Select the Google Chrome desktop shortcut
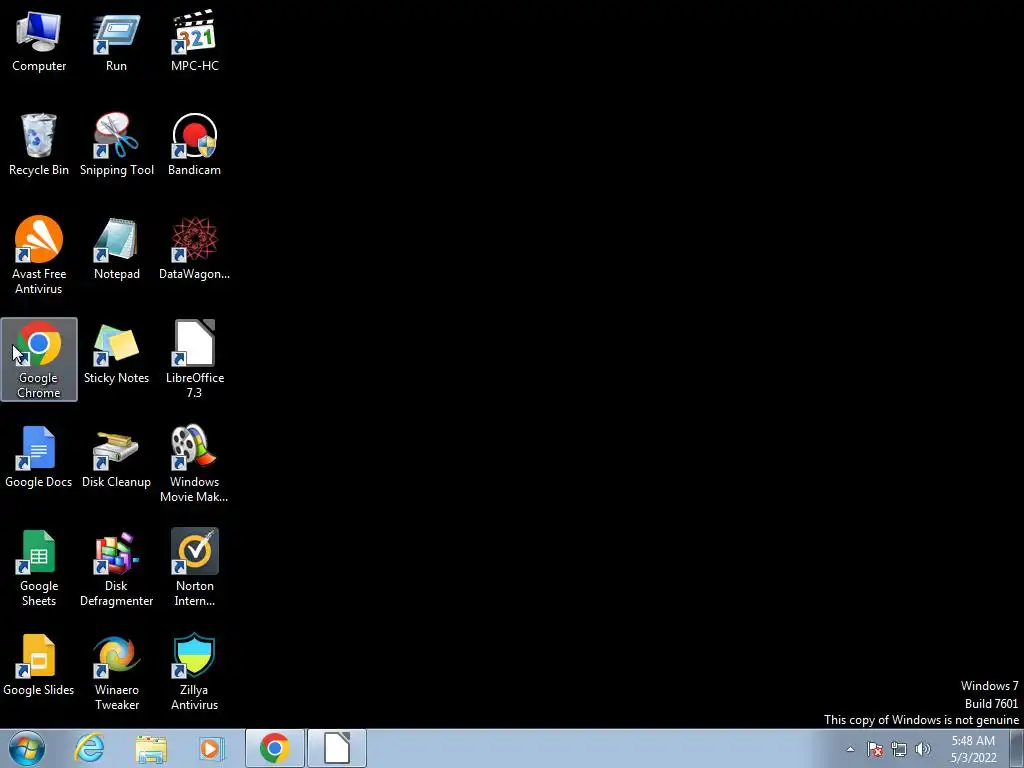1024x768 pixels. tap(39, 359)
